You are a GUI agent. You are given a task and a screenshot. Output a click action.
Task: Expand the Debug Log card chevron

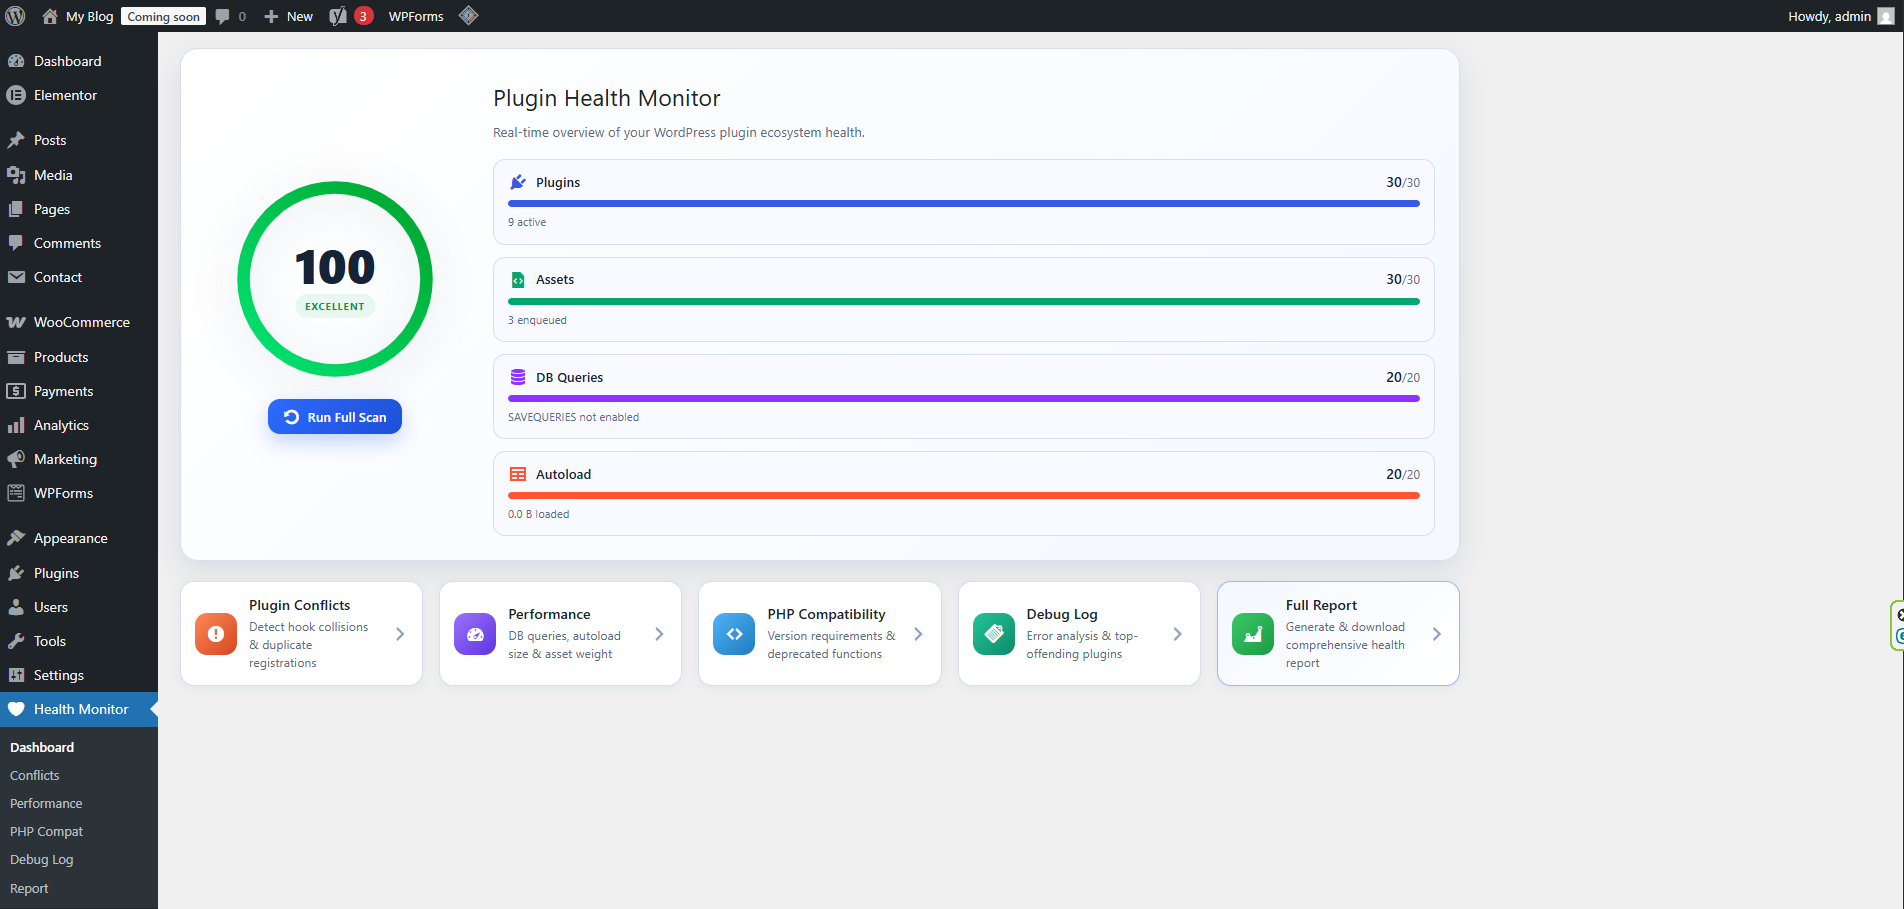(x=1177, y=634)
